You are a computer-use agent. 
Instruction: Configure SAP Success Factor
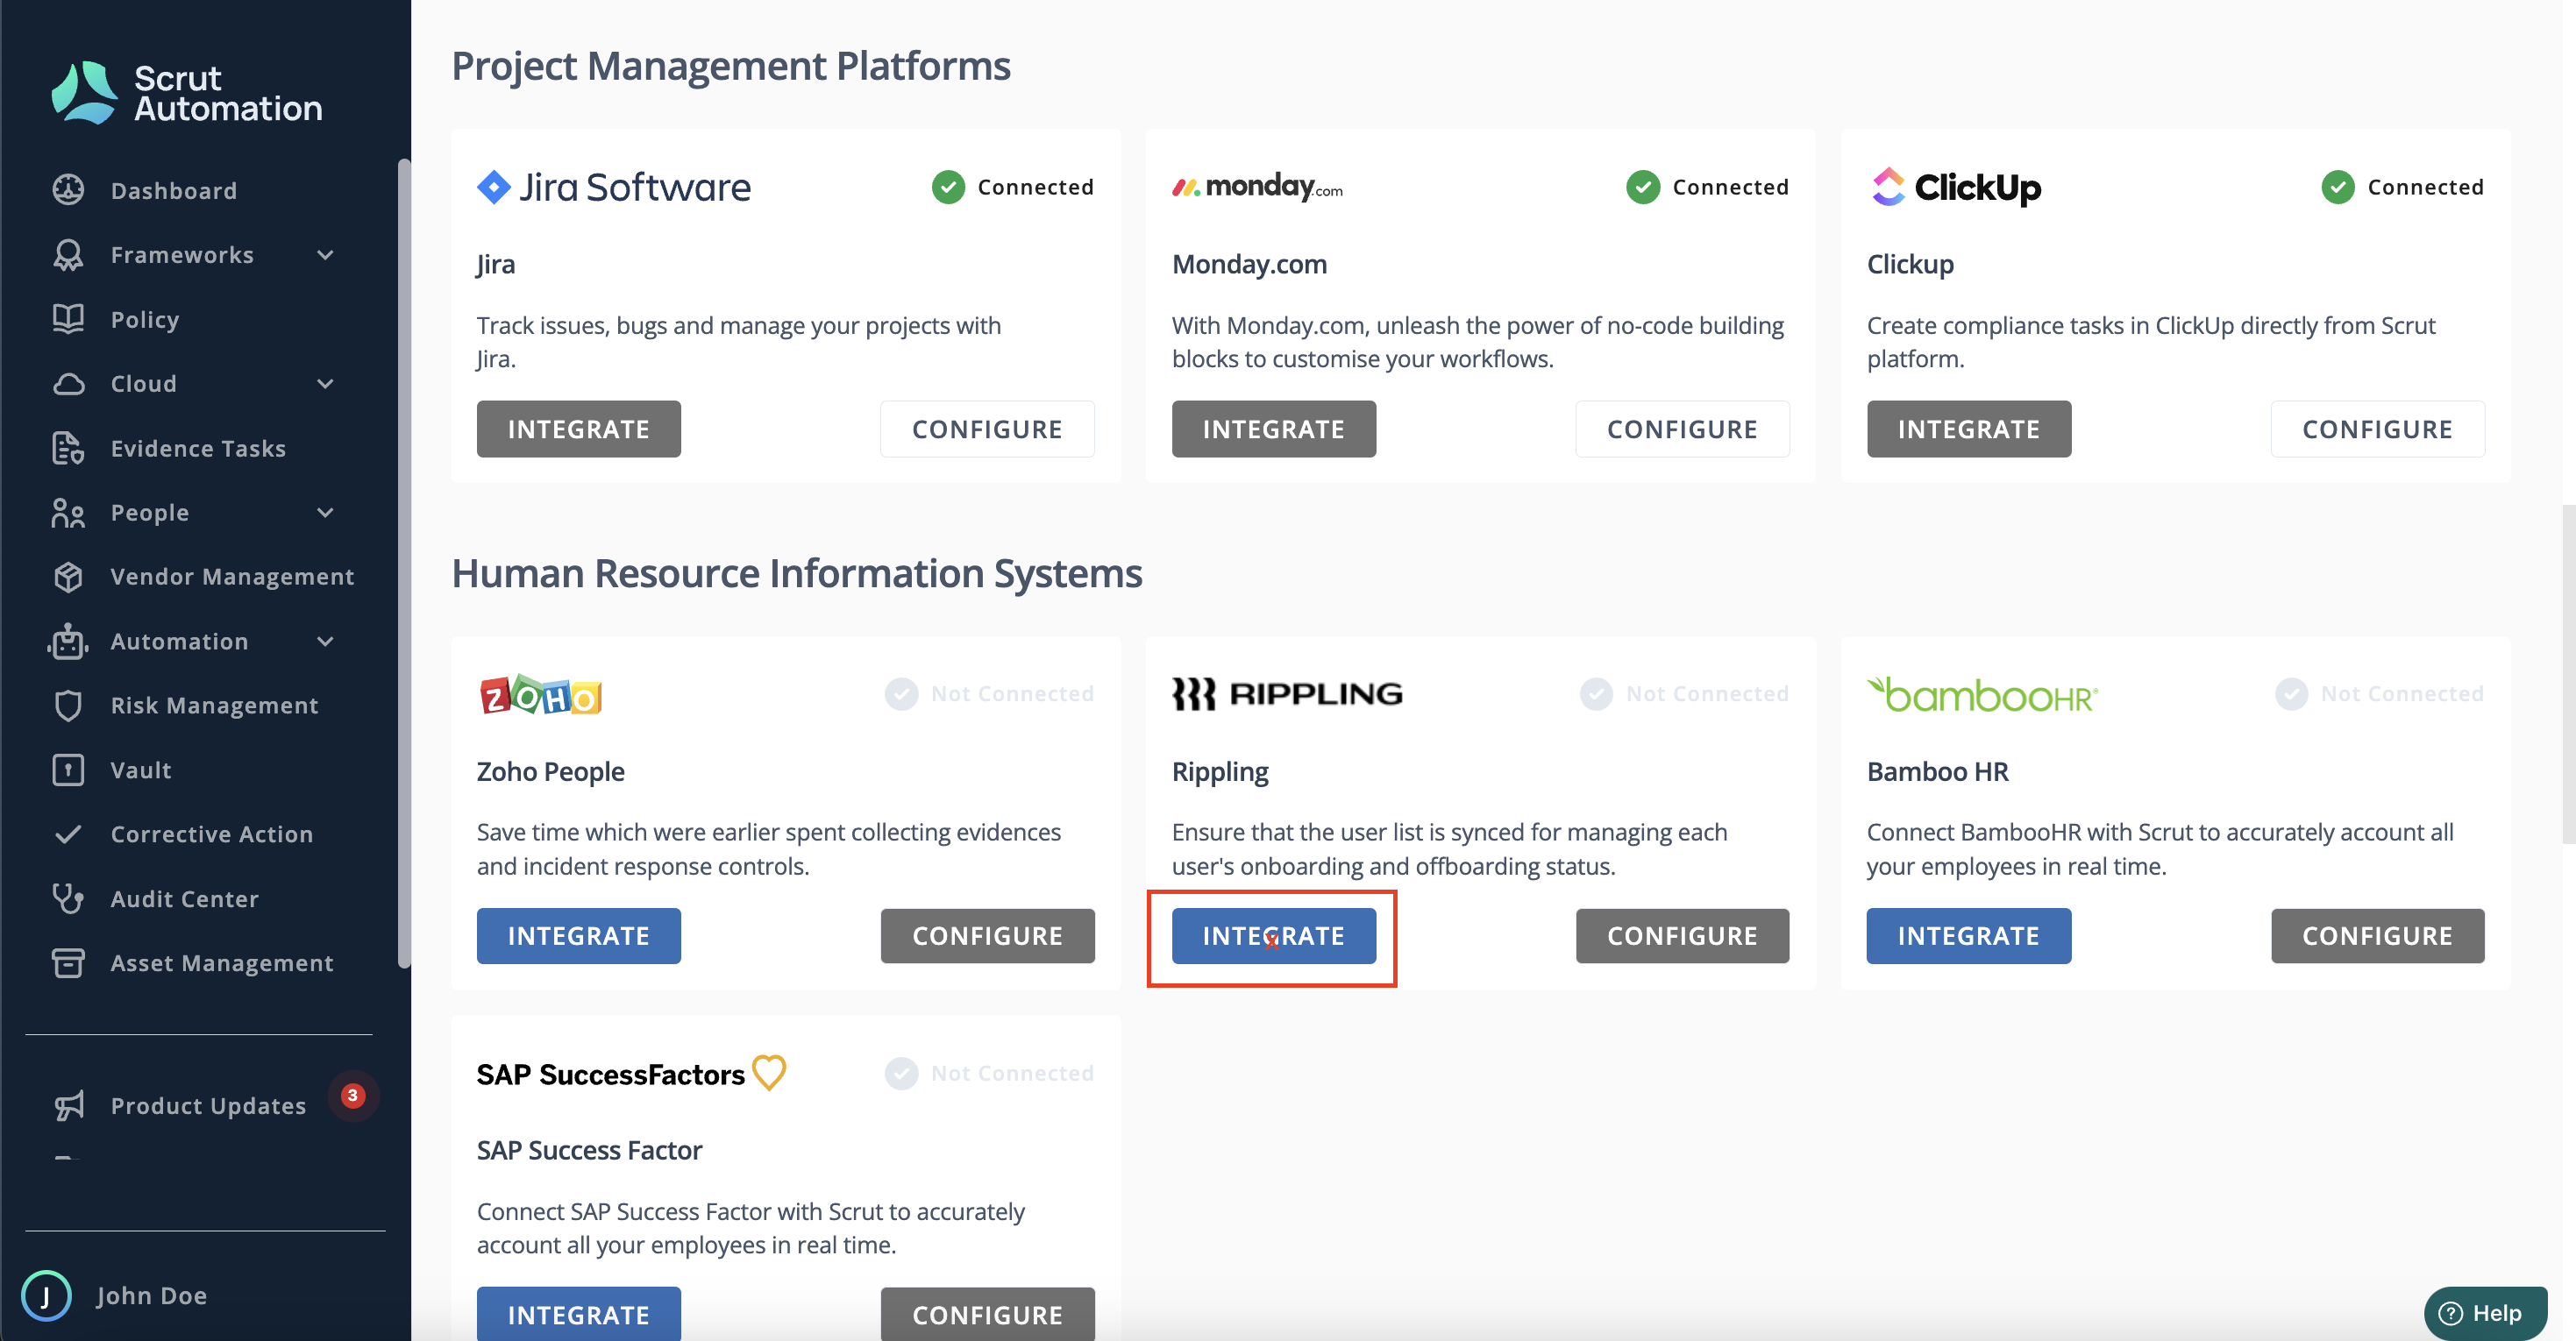pyautogui.click(x=987, y=1314)
